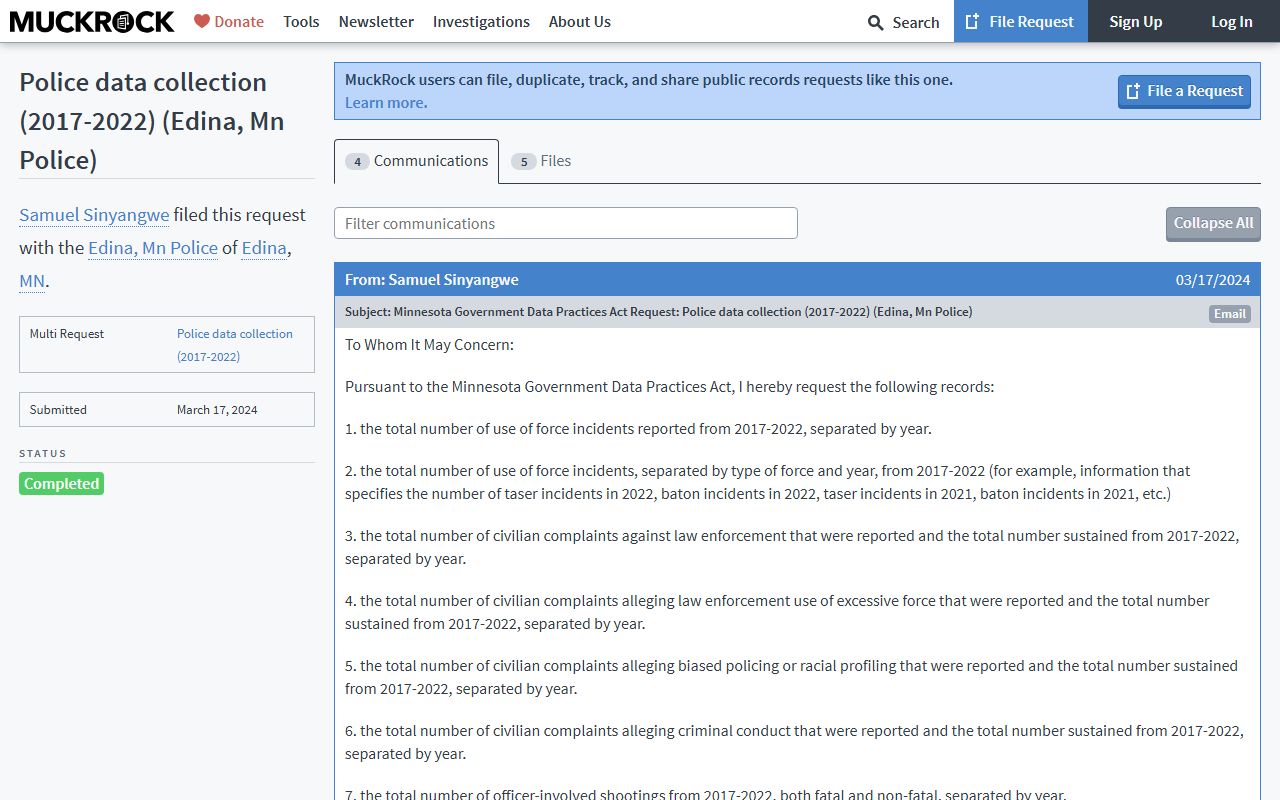This screenshot has height=800, width=1280.
Task: Click the Email badge on the message
Action: (1229, 314)
